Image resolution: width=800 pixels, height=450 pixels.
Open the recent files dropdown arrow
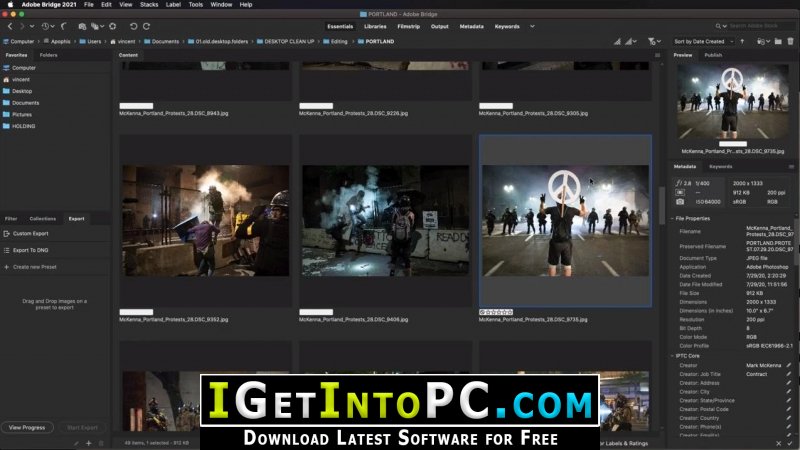click(x=52, y=26)
